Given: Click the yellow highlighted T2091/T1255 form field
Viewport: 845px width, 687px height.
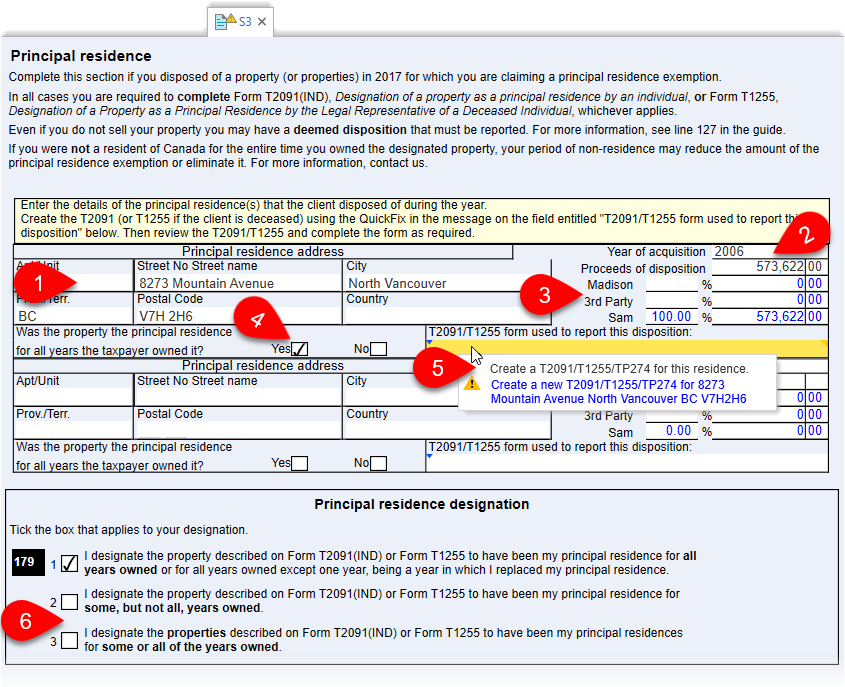Looking at the screenshot, I should click(627, 348).
